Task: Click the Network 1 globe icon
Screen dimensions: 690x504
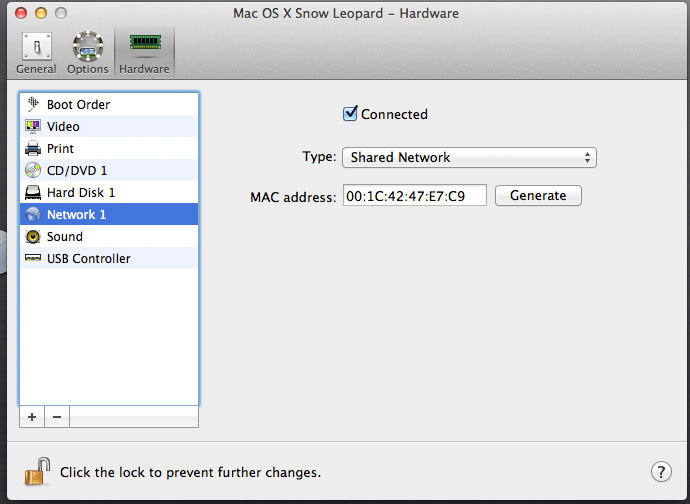Action: pyautogui.click(x=33, y=214)
